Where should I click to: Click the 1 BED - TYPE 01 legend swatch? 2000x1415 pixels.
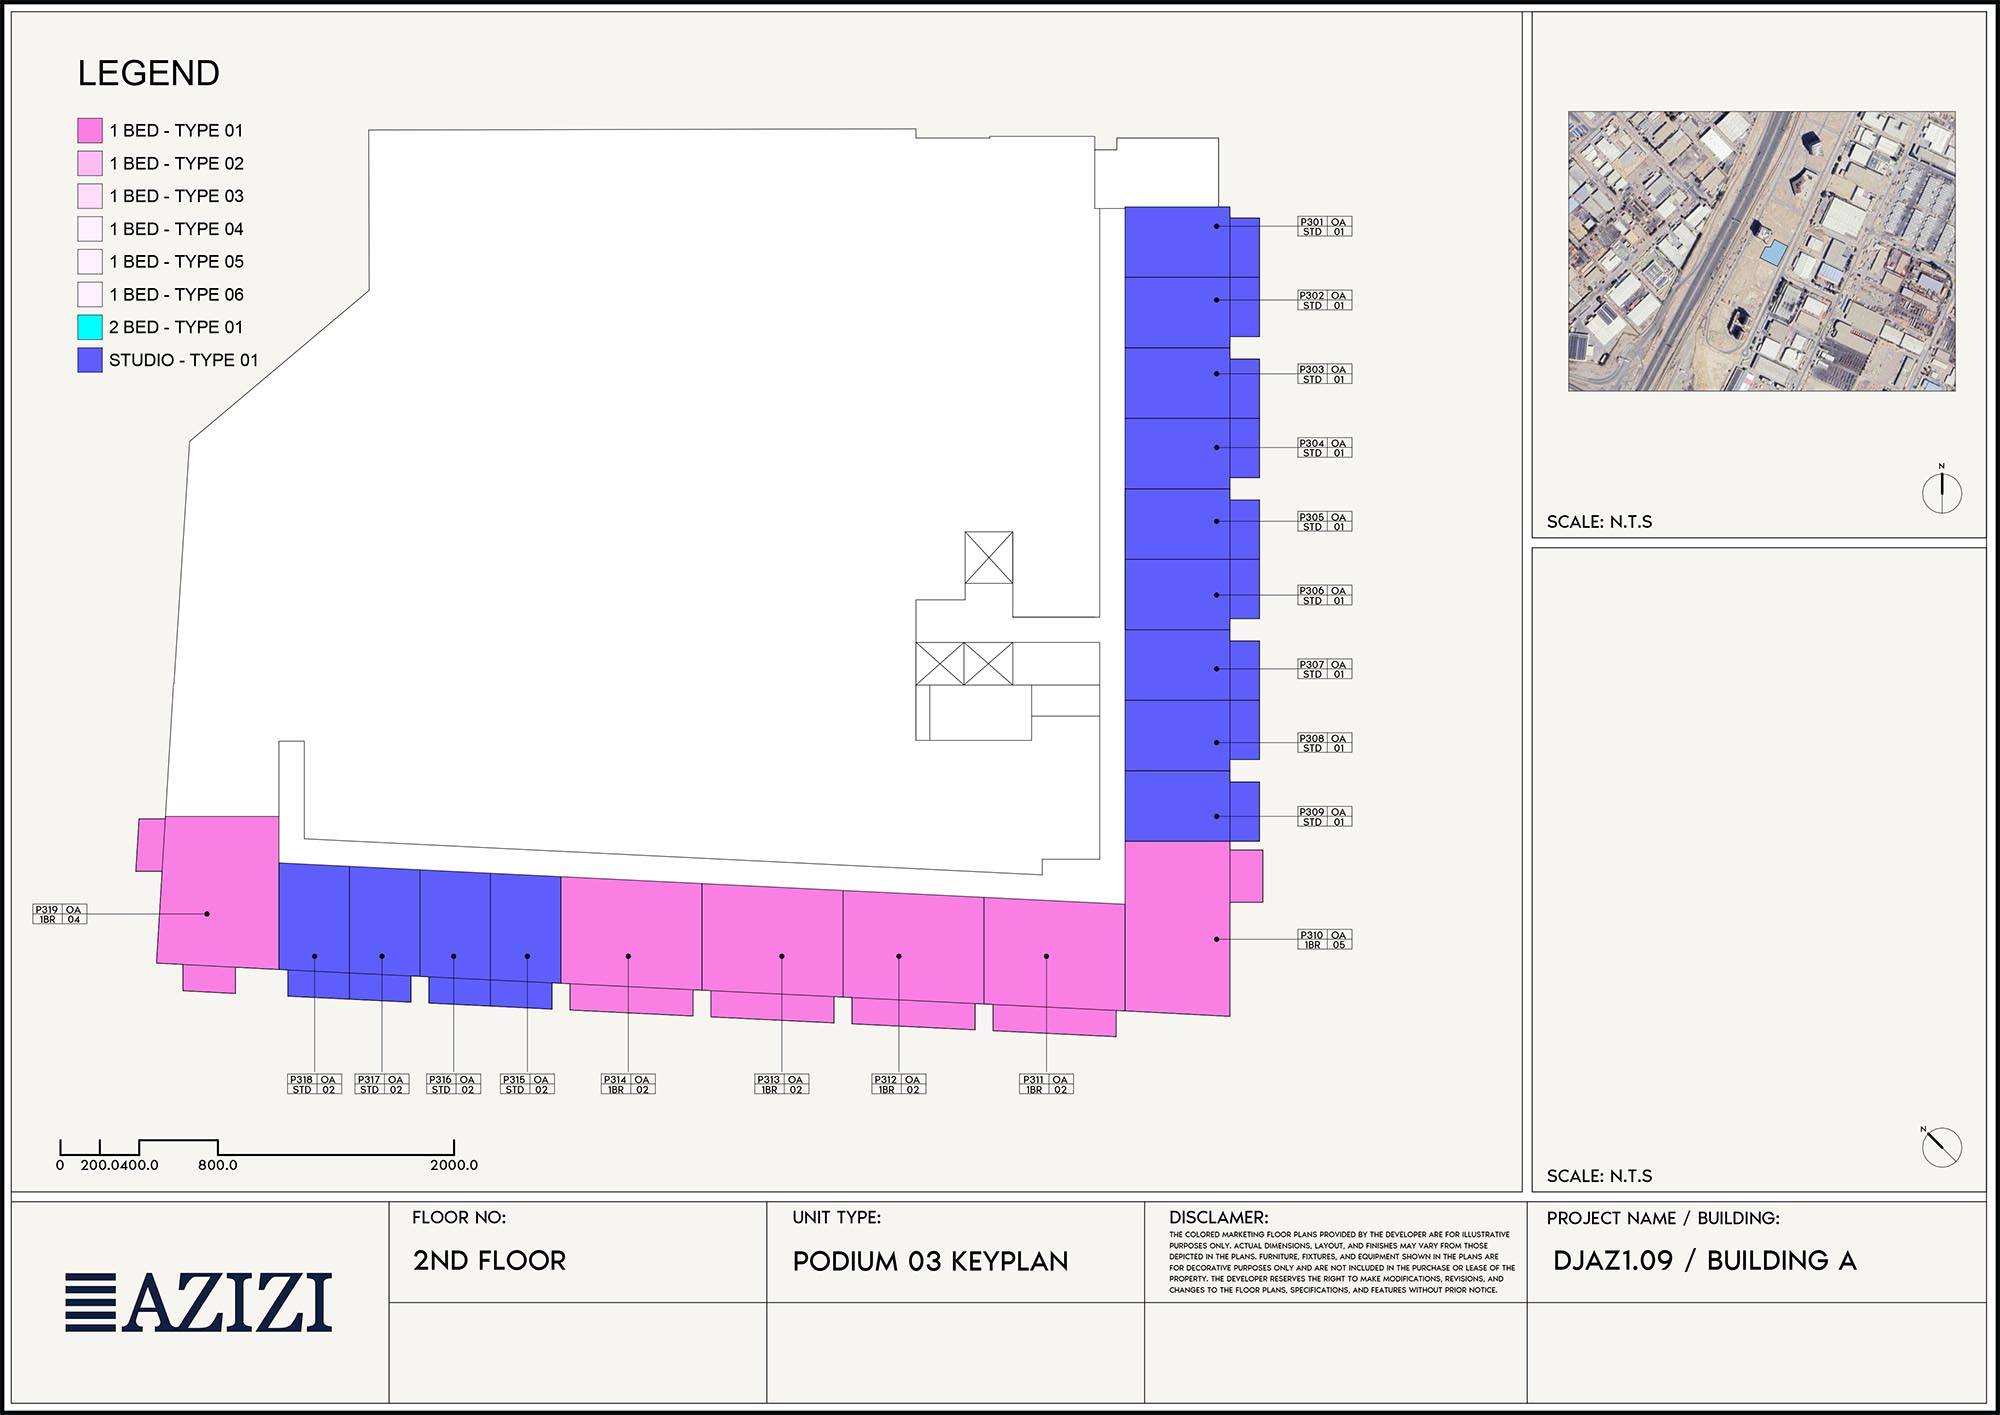(90, 130)
